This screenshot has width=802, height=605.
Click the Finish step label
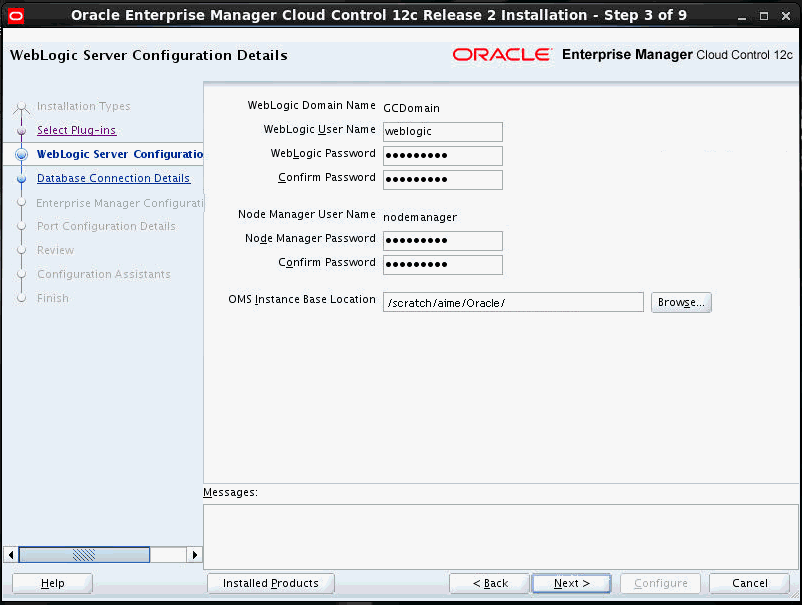[53, 298]
